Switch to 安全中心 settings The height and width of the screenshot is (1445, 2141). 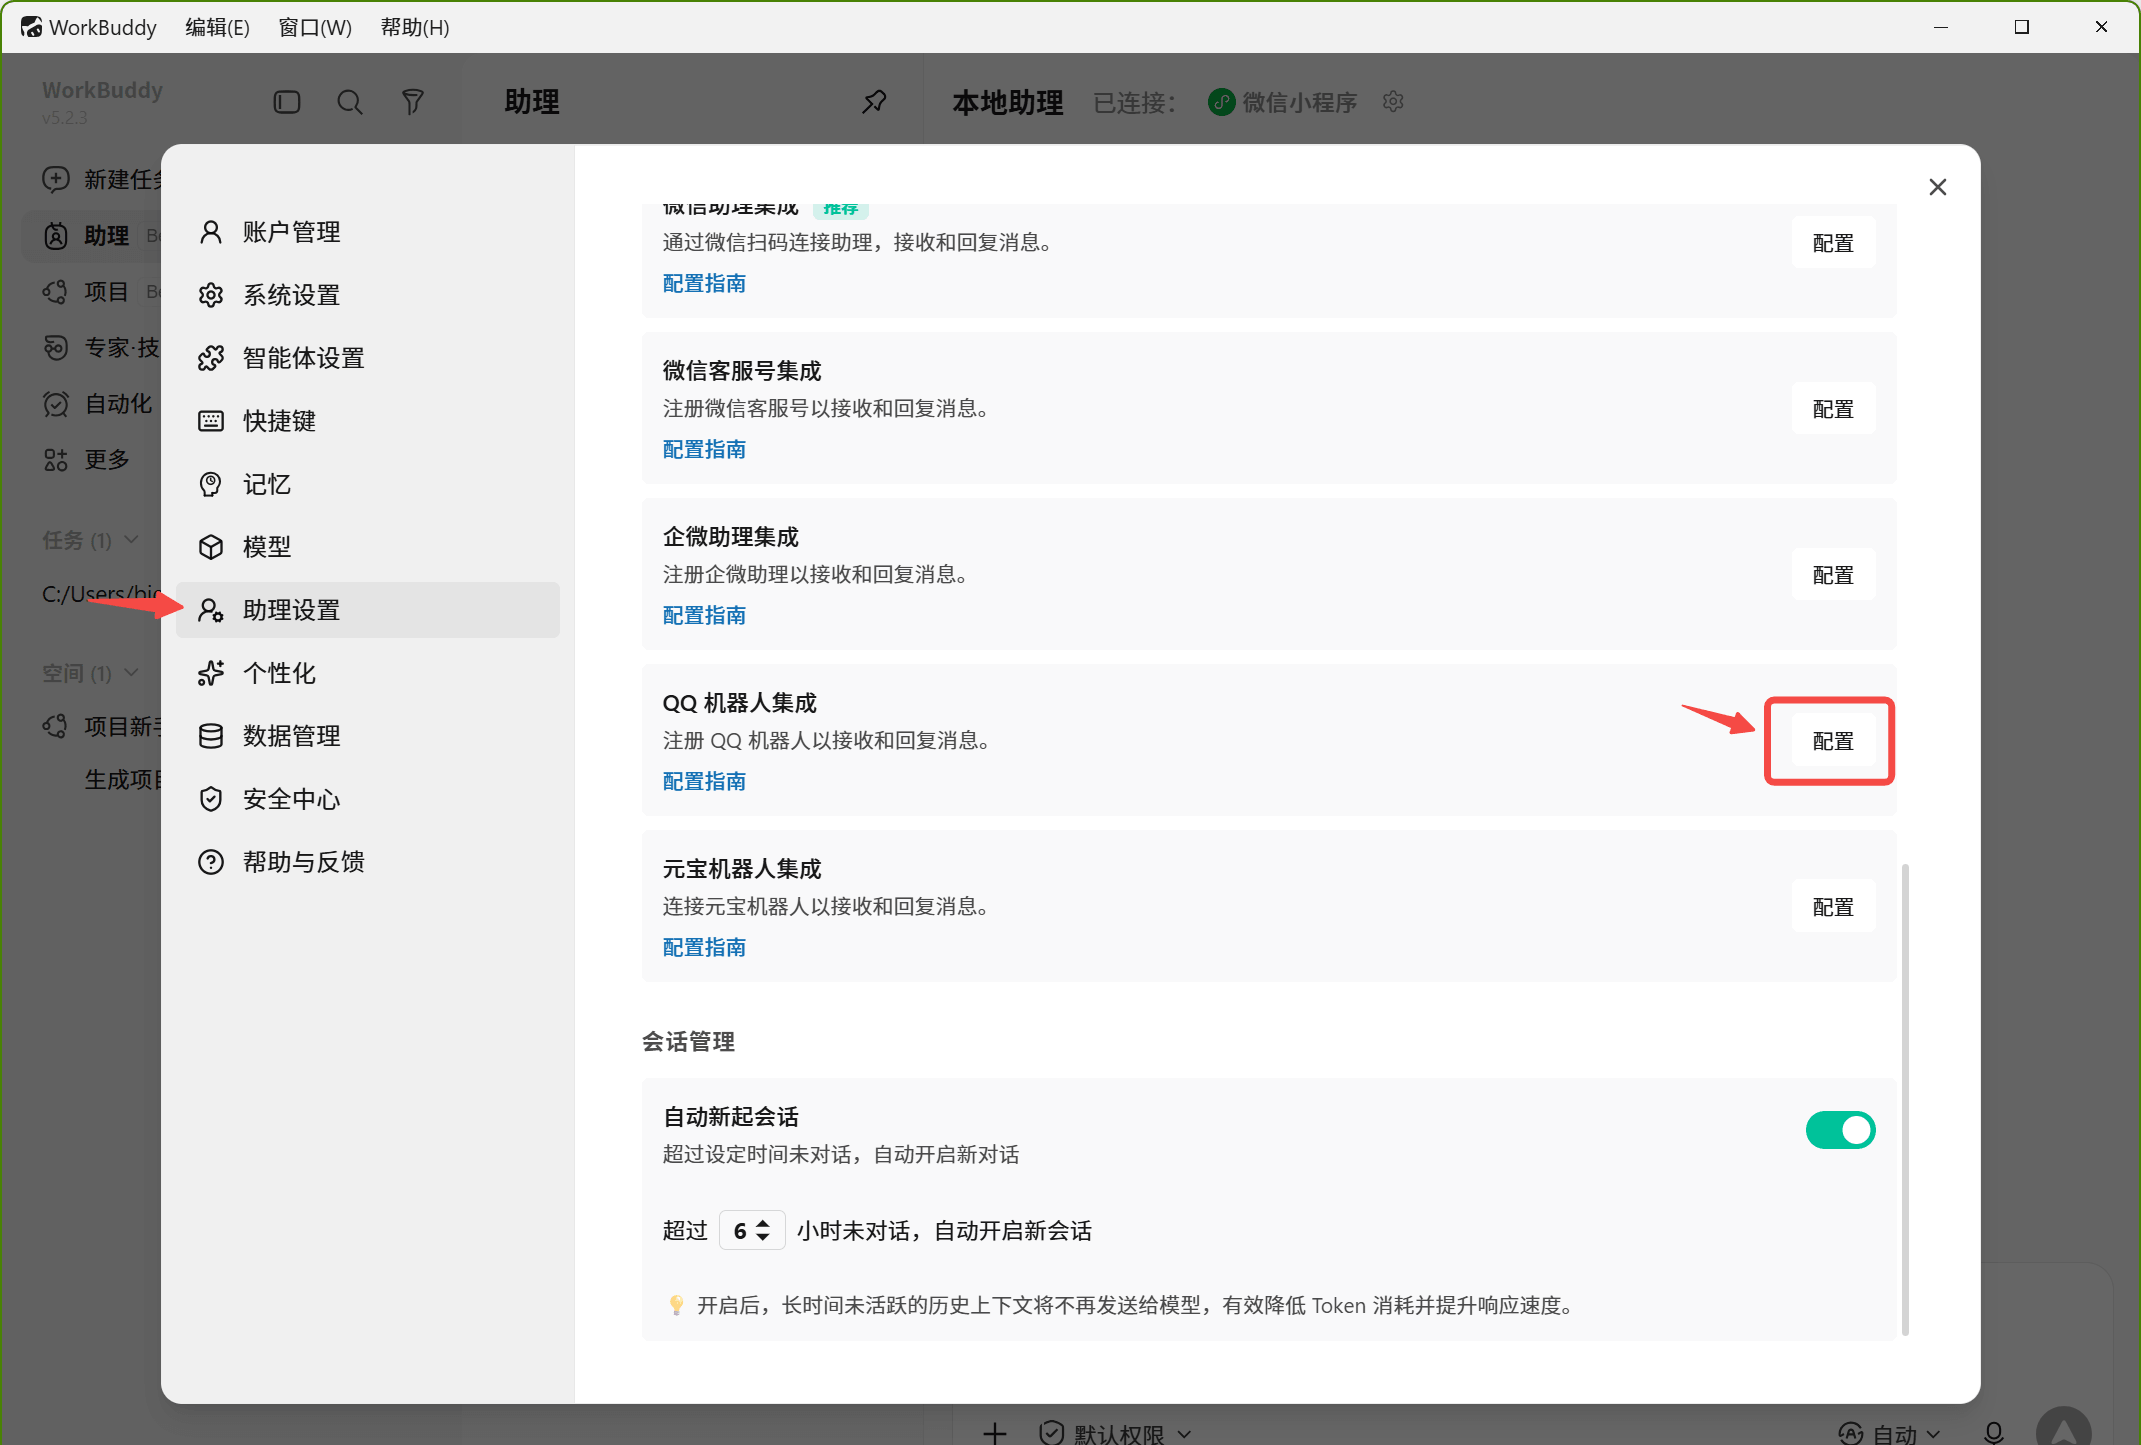pyautogui.click(x=368, y=799)
